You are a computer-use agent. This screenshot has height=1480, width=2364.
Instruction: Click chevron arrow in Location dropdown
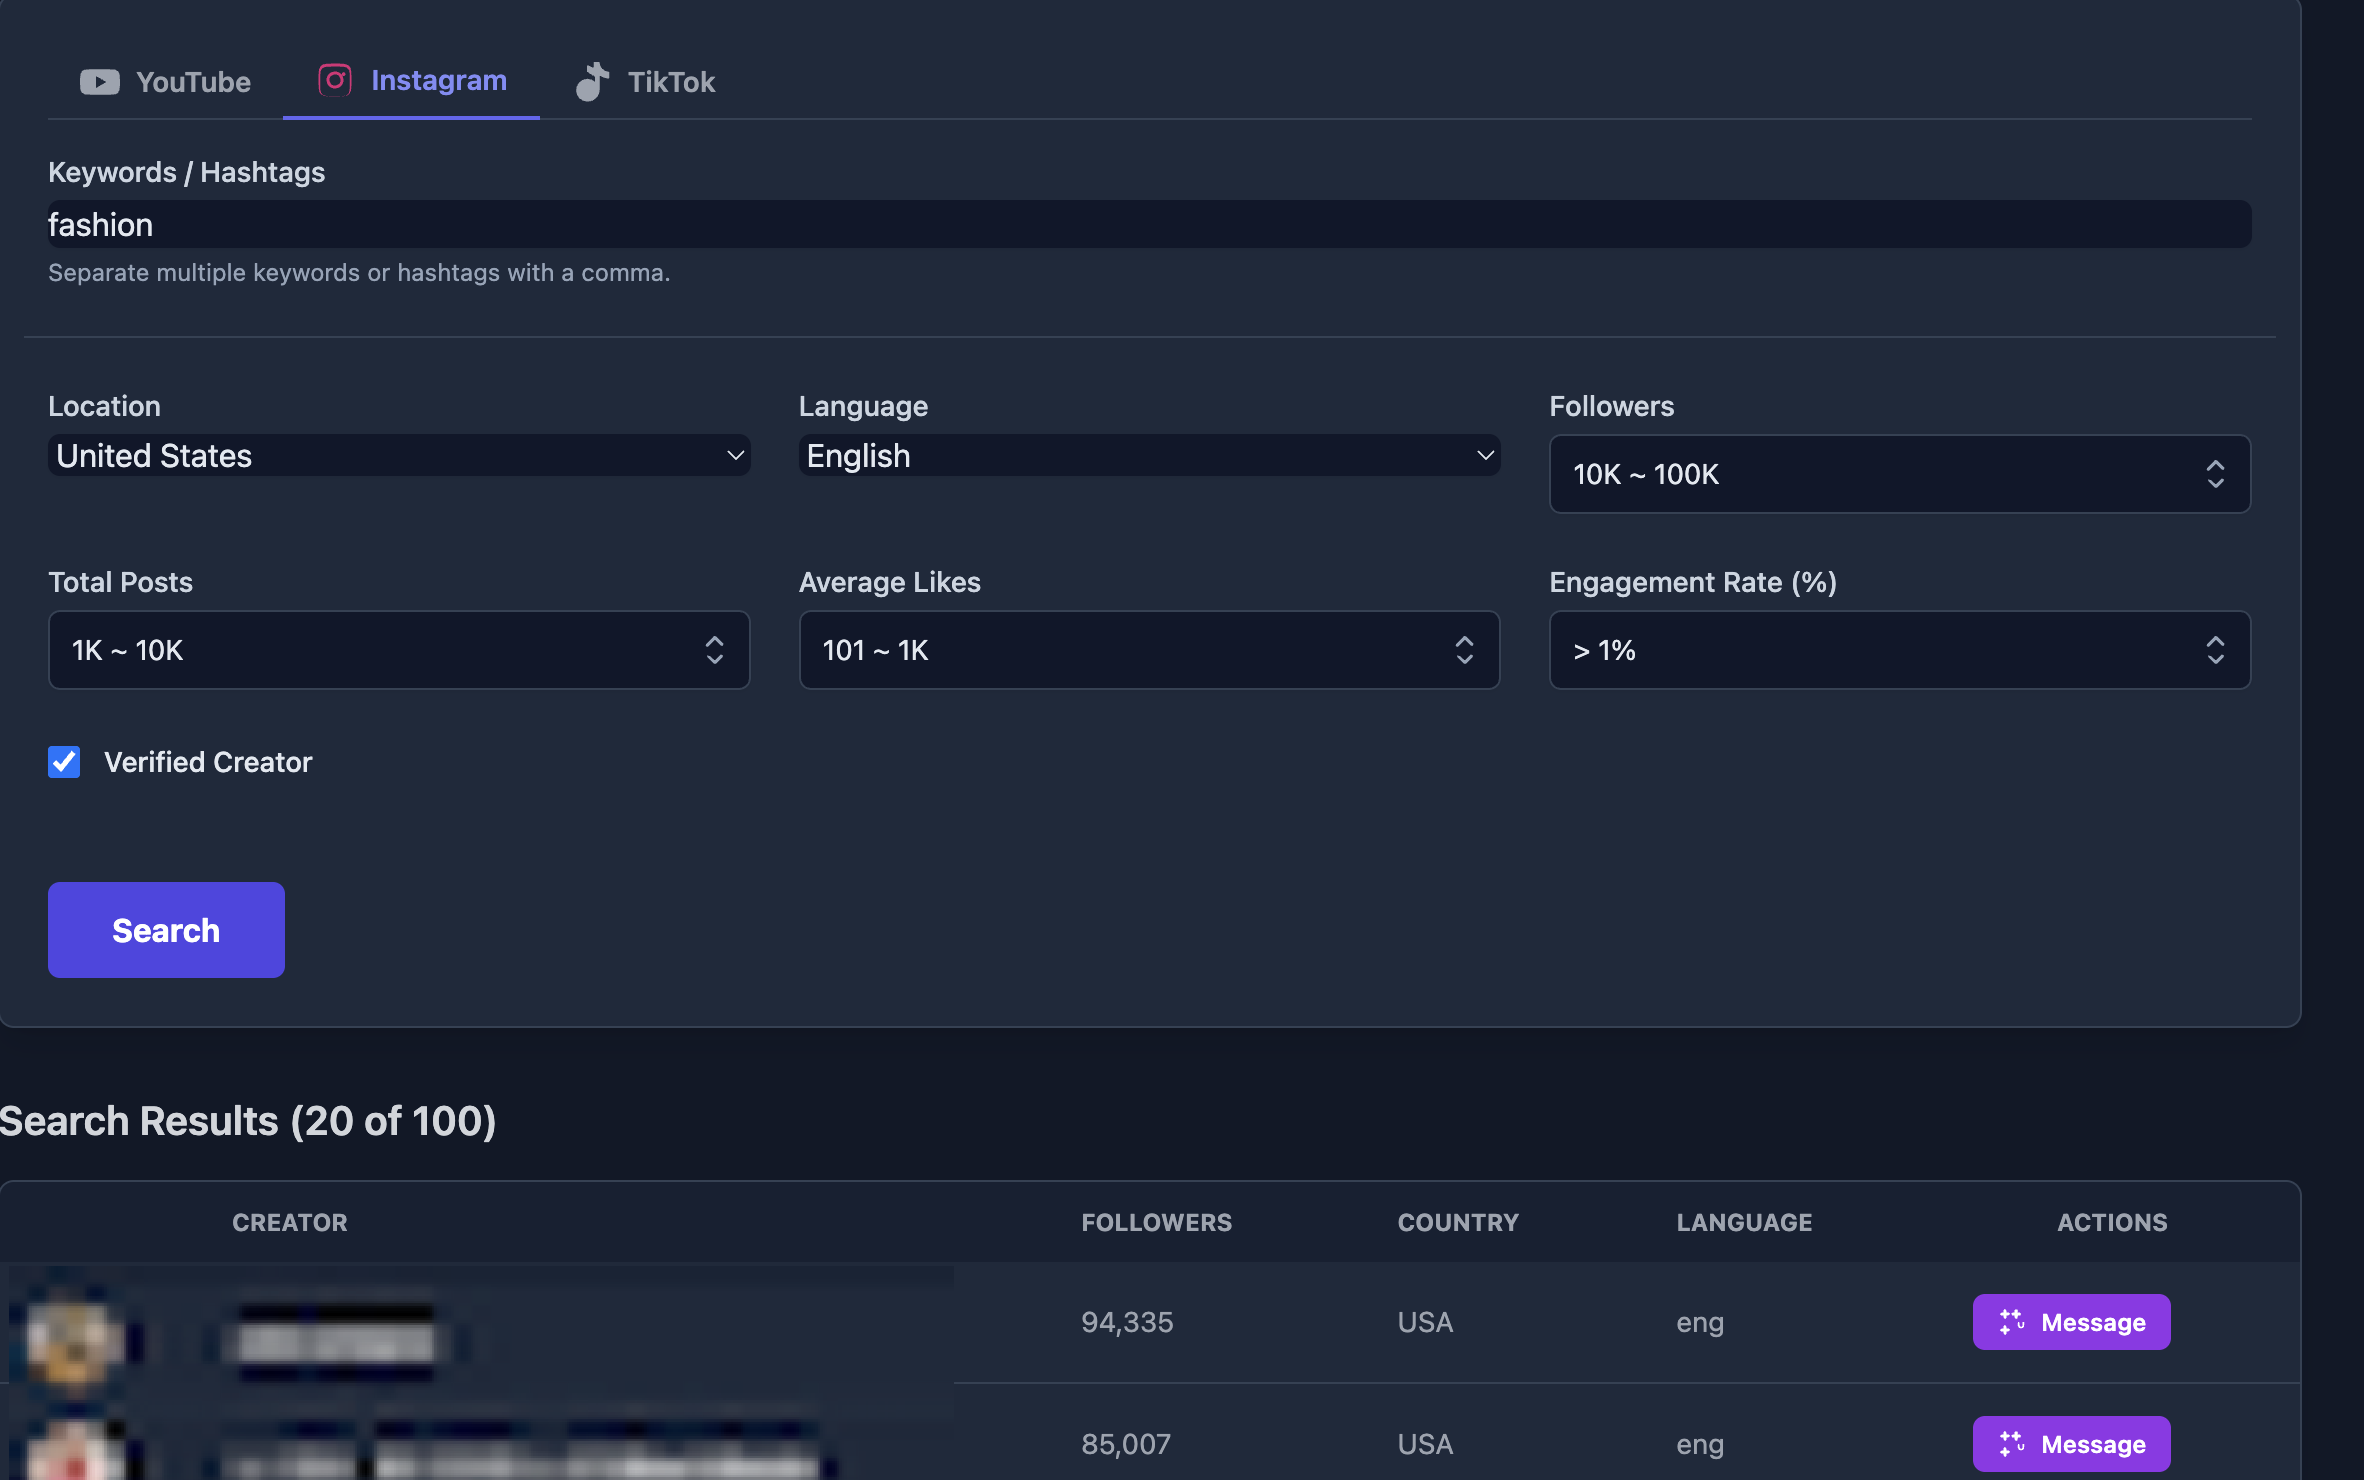point(735,456)
